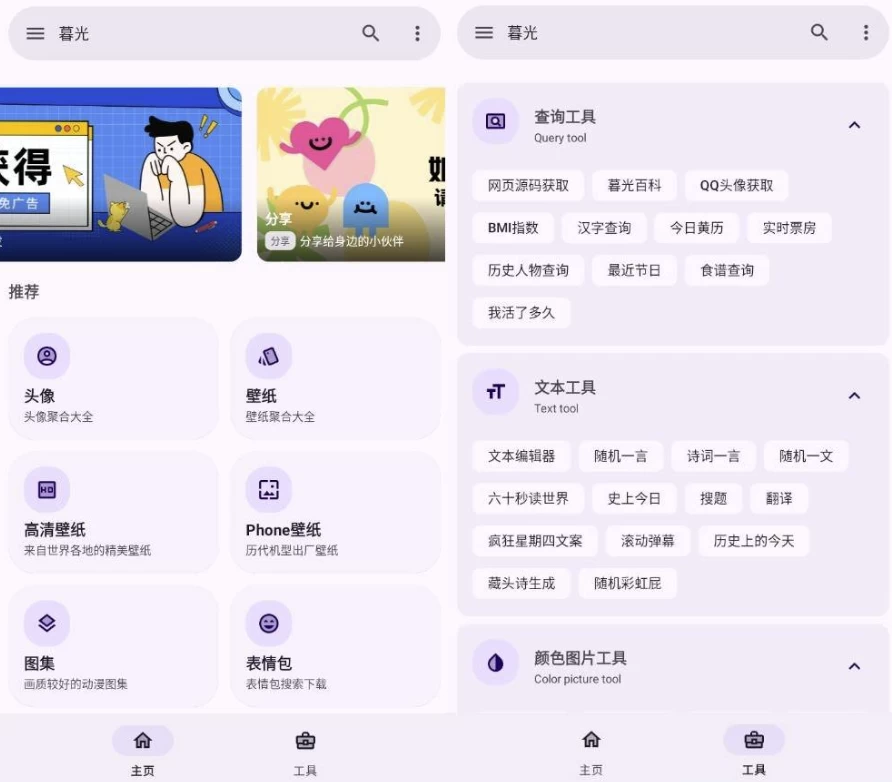
Task: Collapse the 文本工具 section with its chevron
Action: (x=854, y=395)
